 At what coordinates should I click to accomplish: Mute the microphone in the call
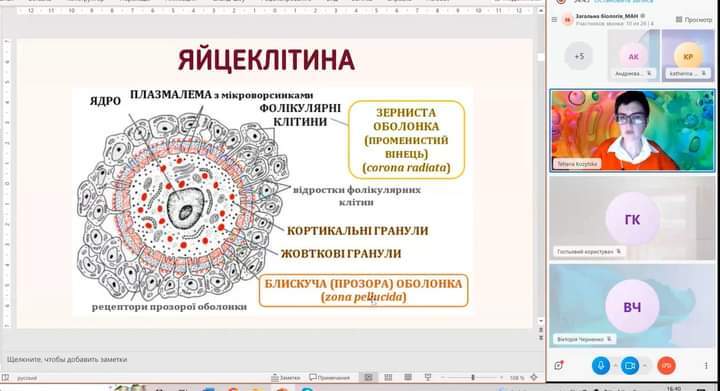pyautogui.click(x=601, y=365)
